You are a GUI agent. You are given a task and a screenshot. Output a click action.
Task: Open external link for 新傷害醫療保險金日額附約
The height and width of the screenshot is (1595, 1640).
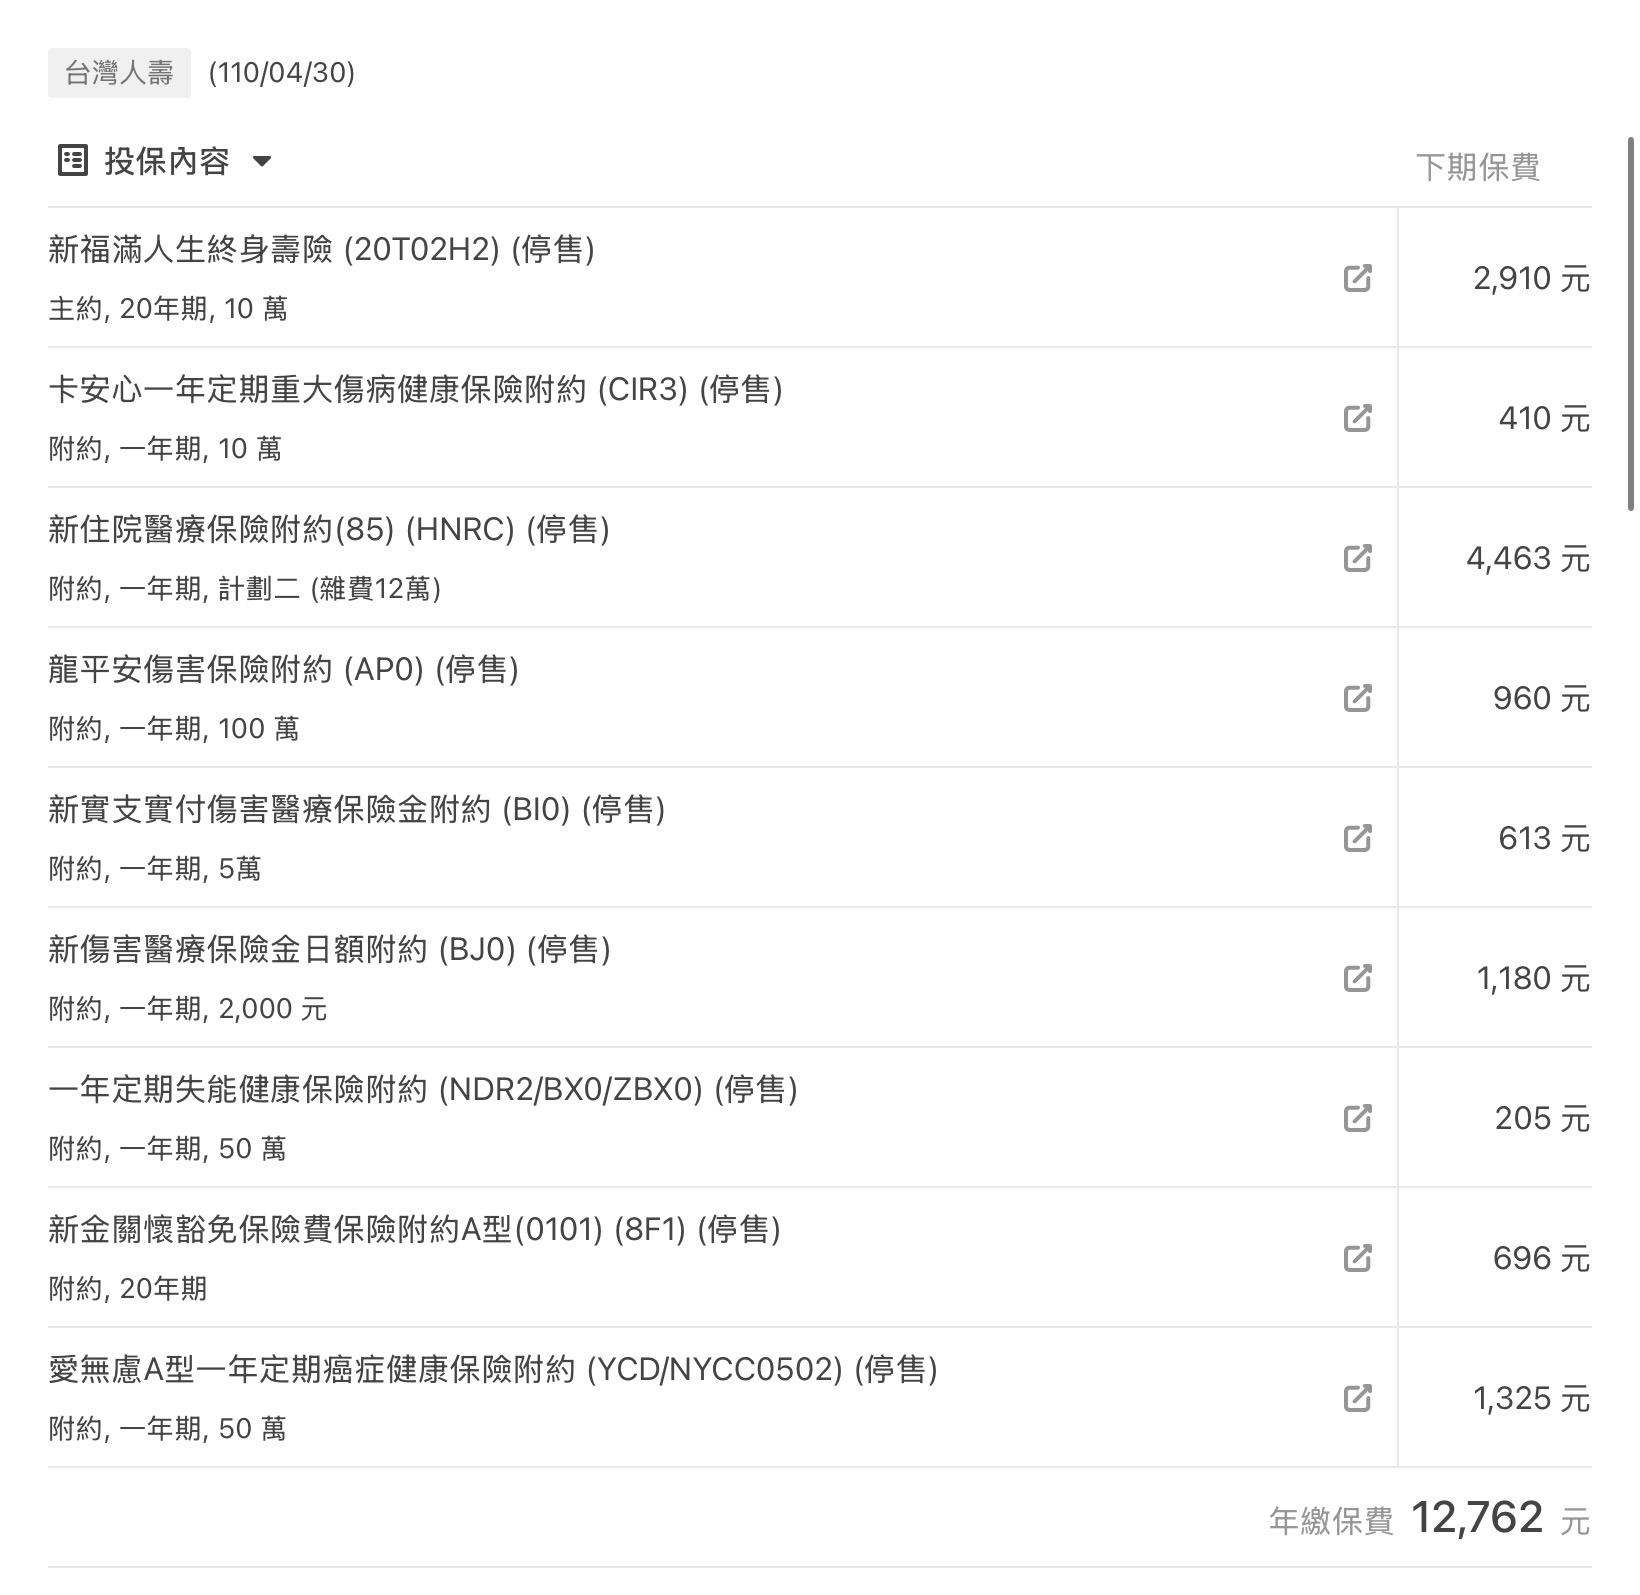click(x=1357, y=978)
